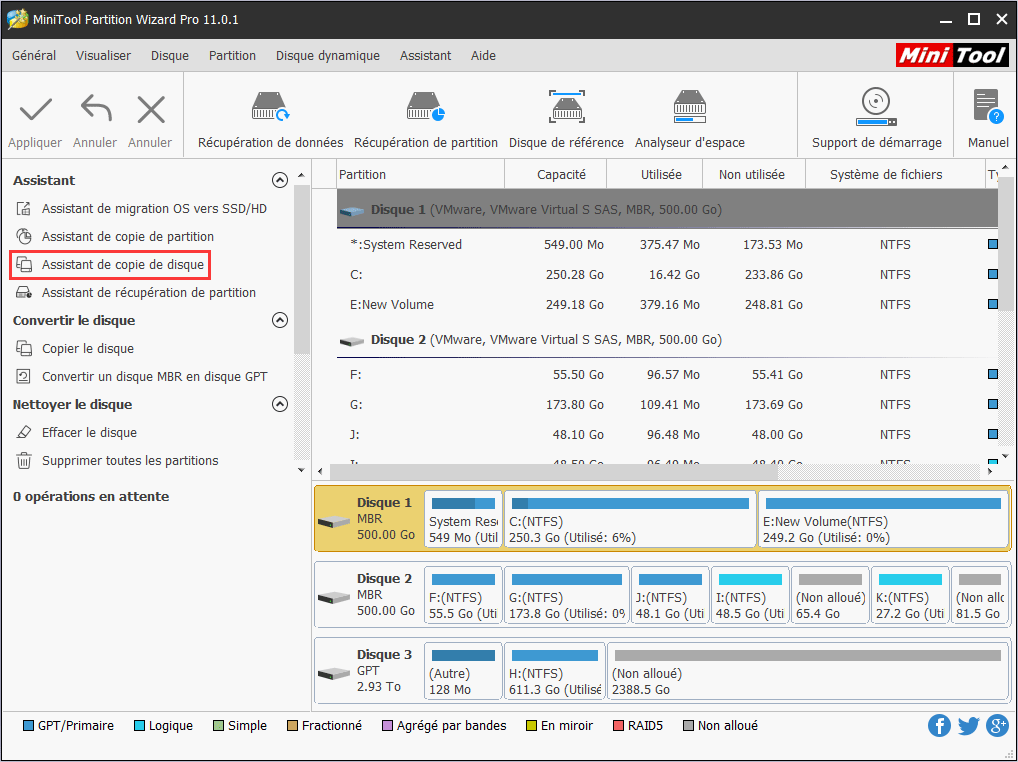Start Assistant de récupération de partition

pyautogui.click(x=149, y=292)
